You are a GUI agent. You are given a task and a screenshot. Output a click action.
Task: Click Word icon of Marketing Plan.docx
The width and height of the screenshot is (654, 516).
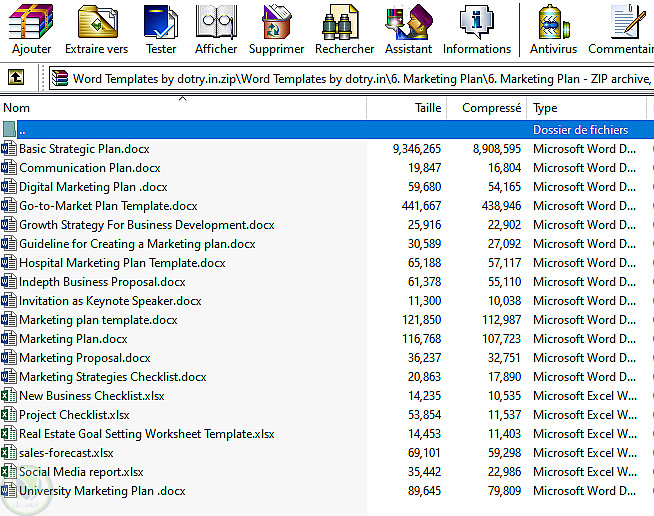(9, 338)
